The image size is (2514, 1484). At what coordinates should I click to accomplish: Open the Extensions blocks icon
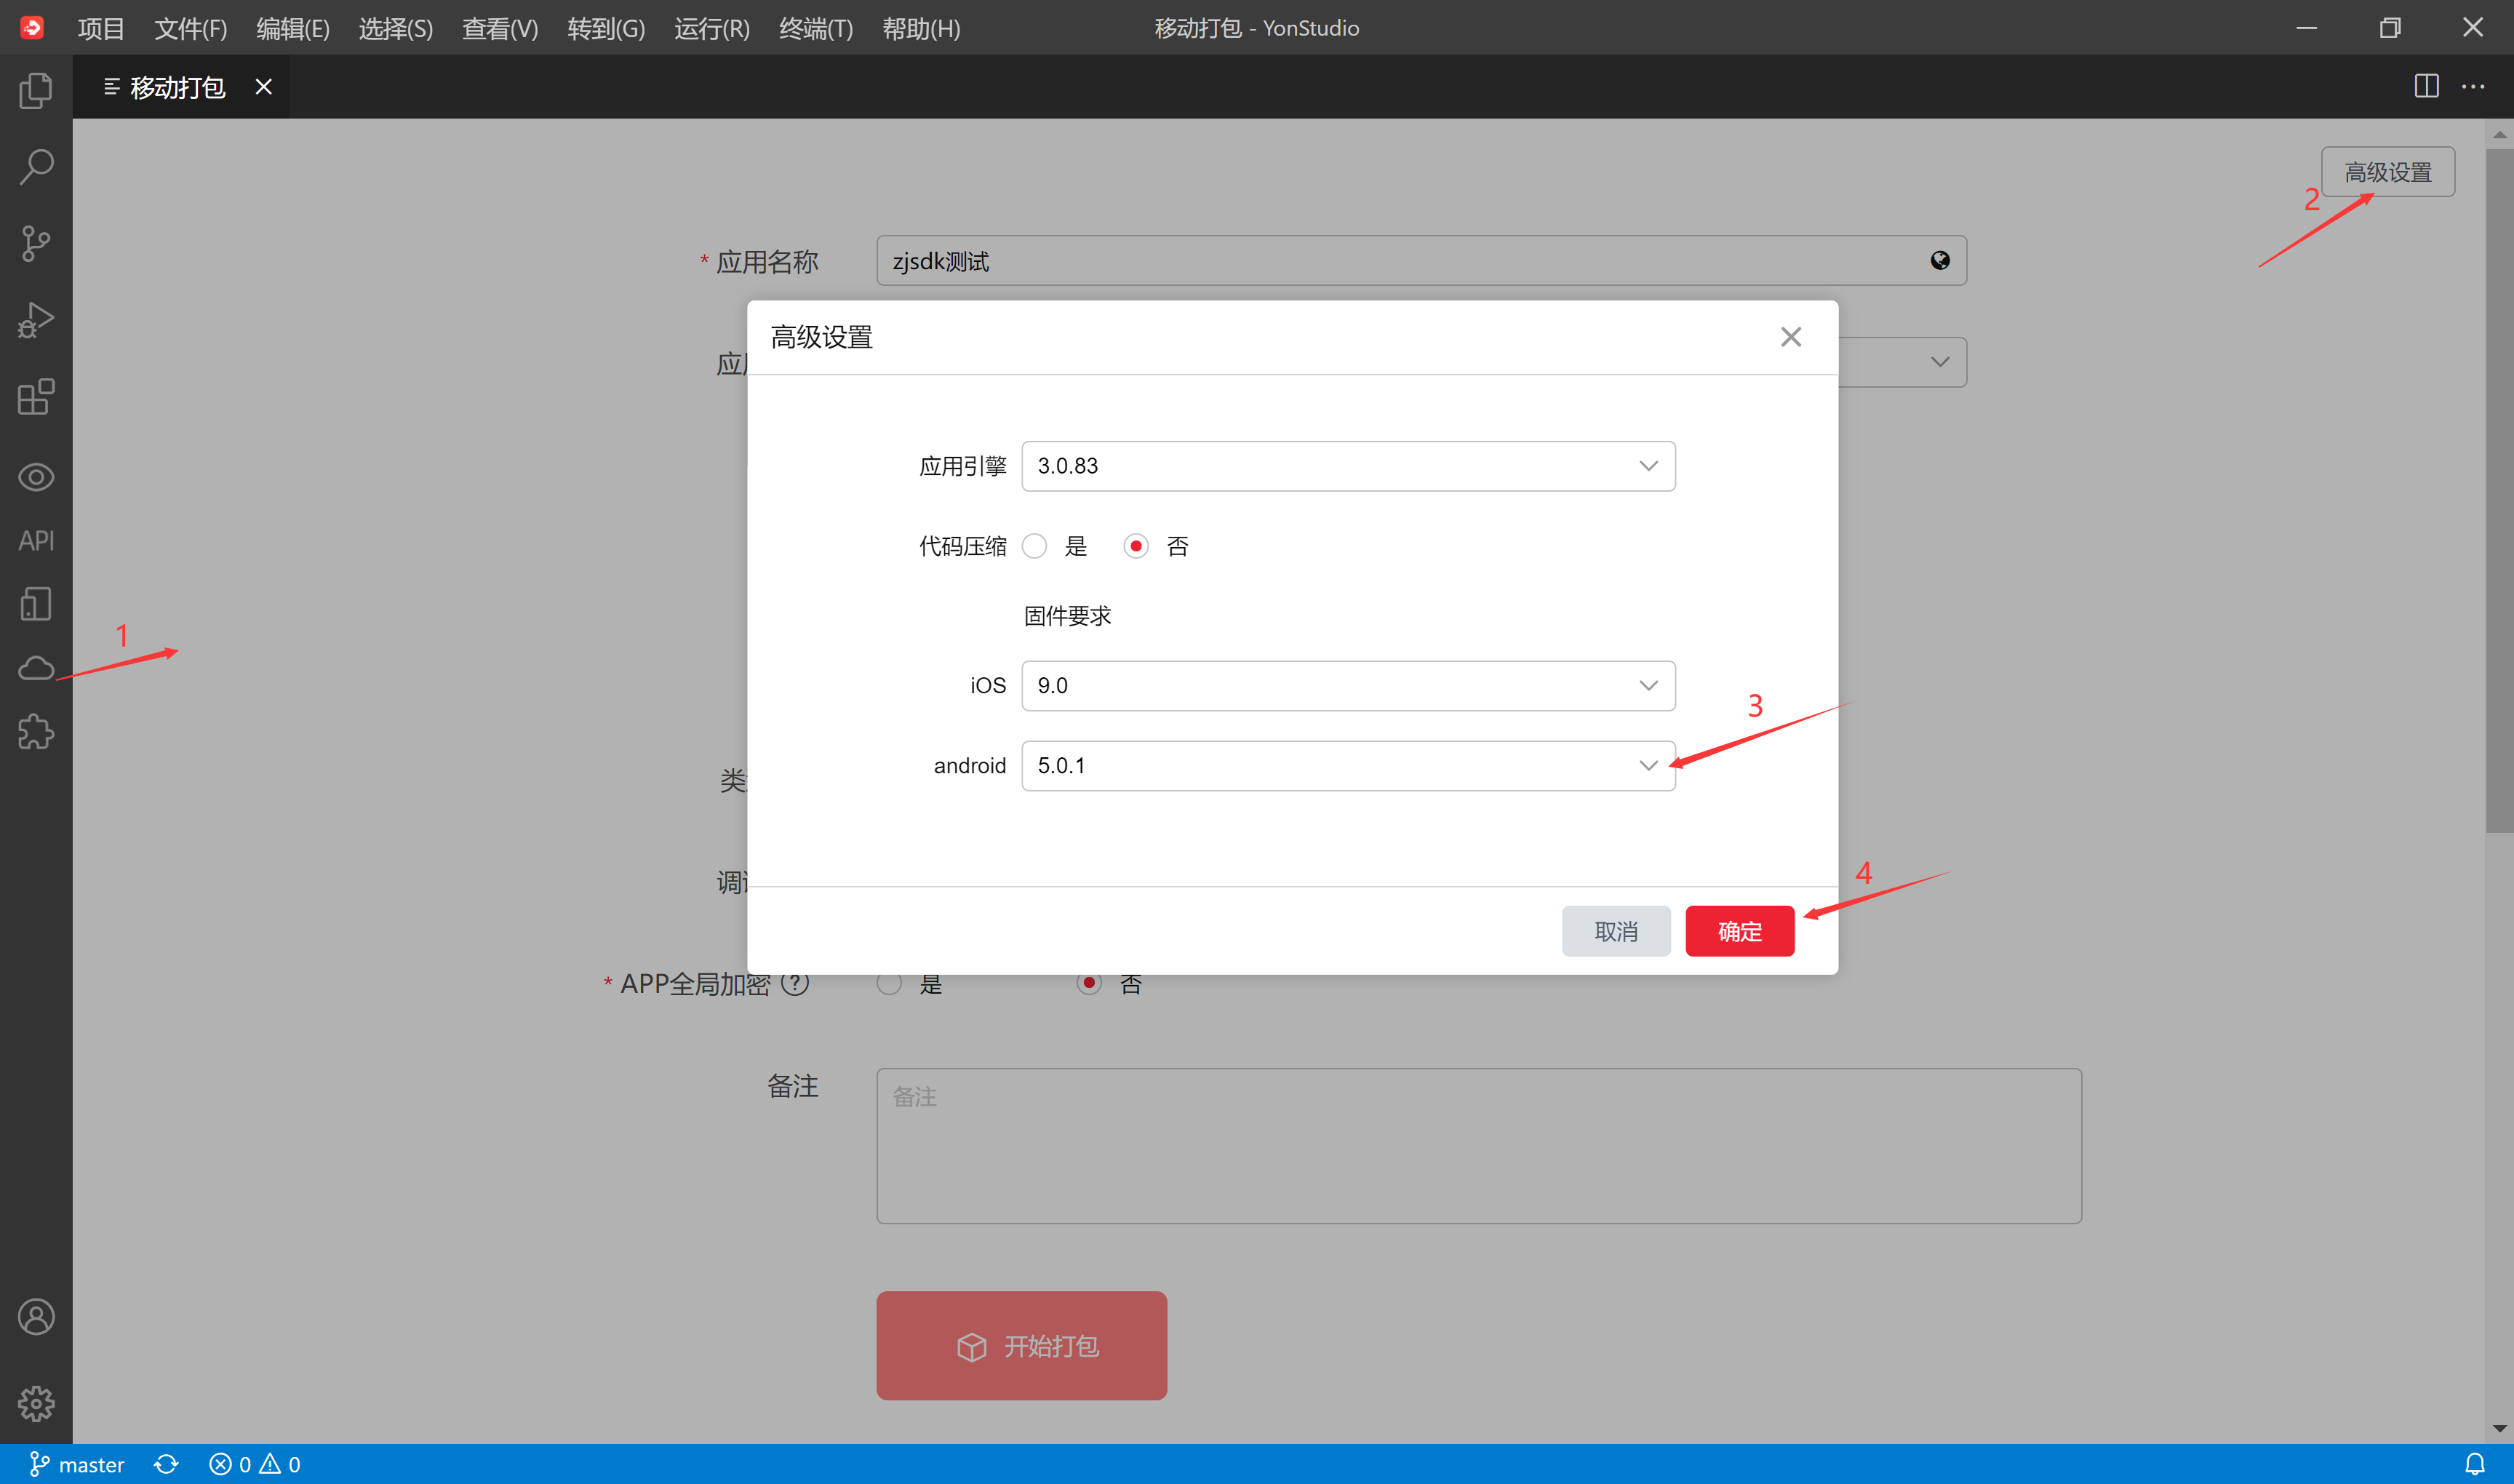click(x=36, y=397)
